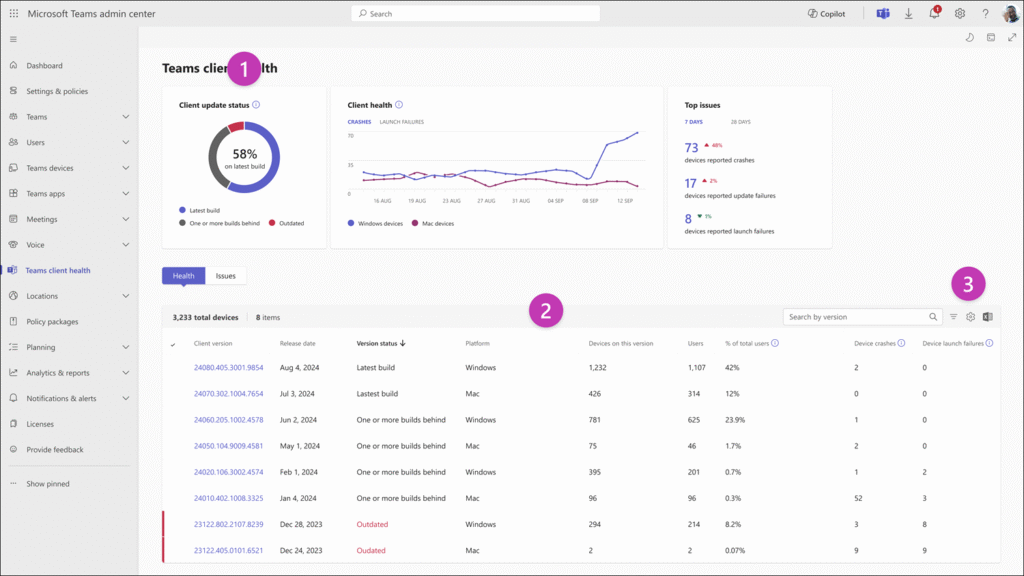Show info for Client update status
The width and height of the screenshot is (1024, 576).
[256, 104]
